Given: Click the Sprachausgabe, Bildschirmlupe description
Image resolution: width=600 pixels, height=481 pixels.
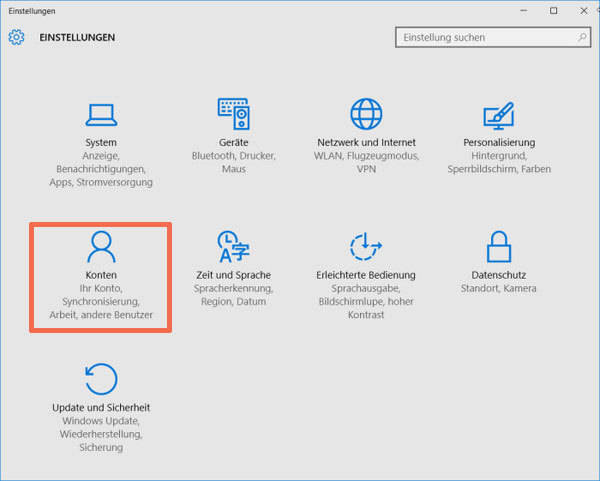Looking at the screenshot, I should (x=366, y=302).
